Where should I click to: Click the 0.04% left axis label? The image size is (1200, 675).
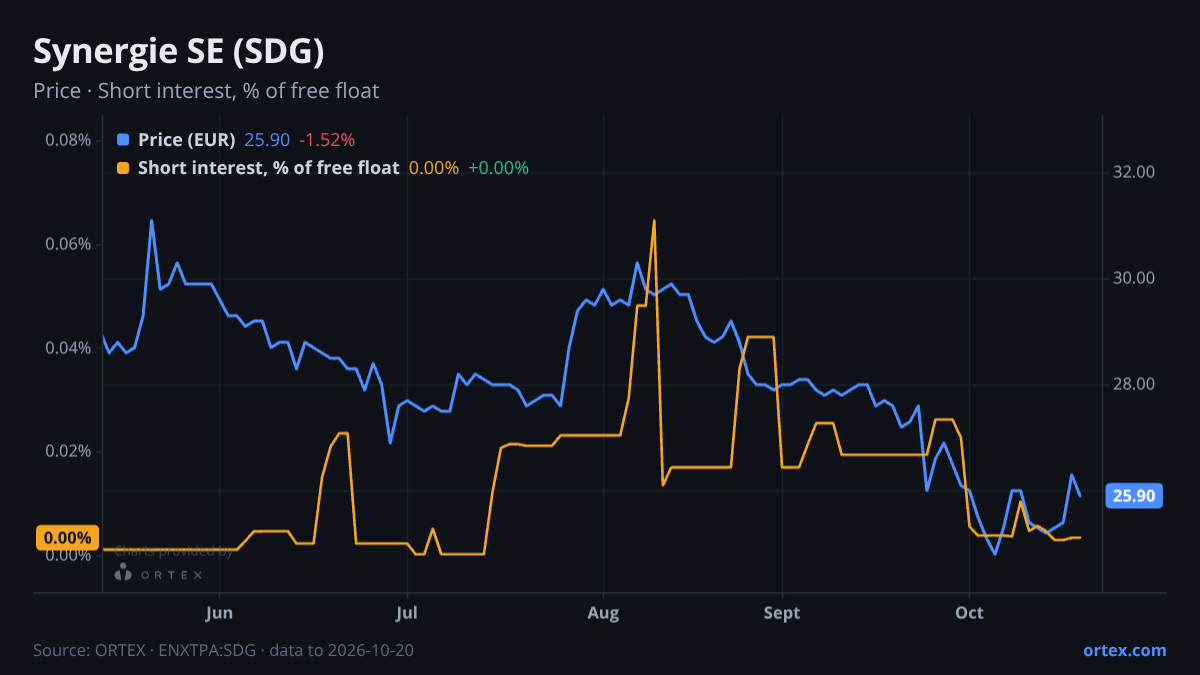pos(68,348)
